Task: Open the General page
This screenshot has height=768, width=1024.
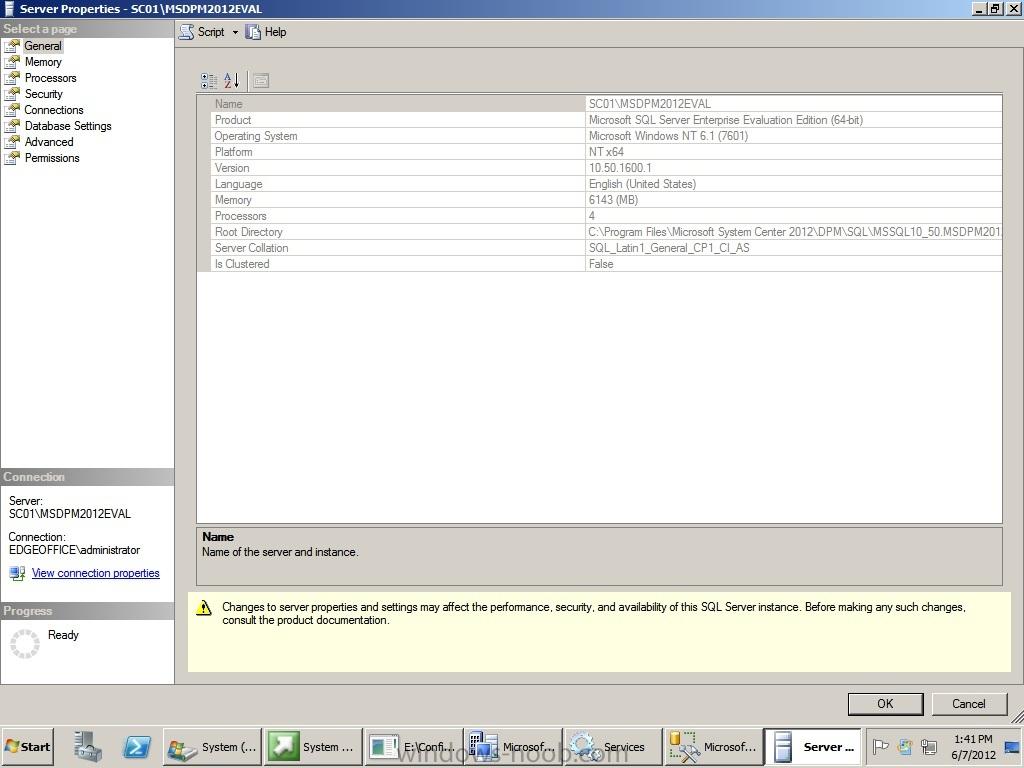Action: tap(43, 46)
